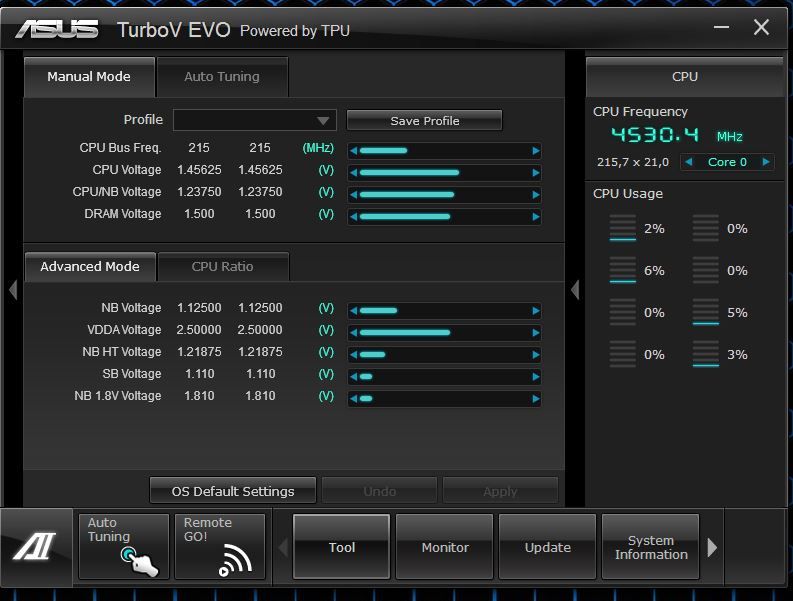The width and height of the screenshot is (793, 601).
Task: Increase CPU Voltage with right arrow
Action: click(x=536, y=173)
